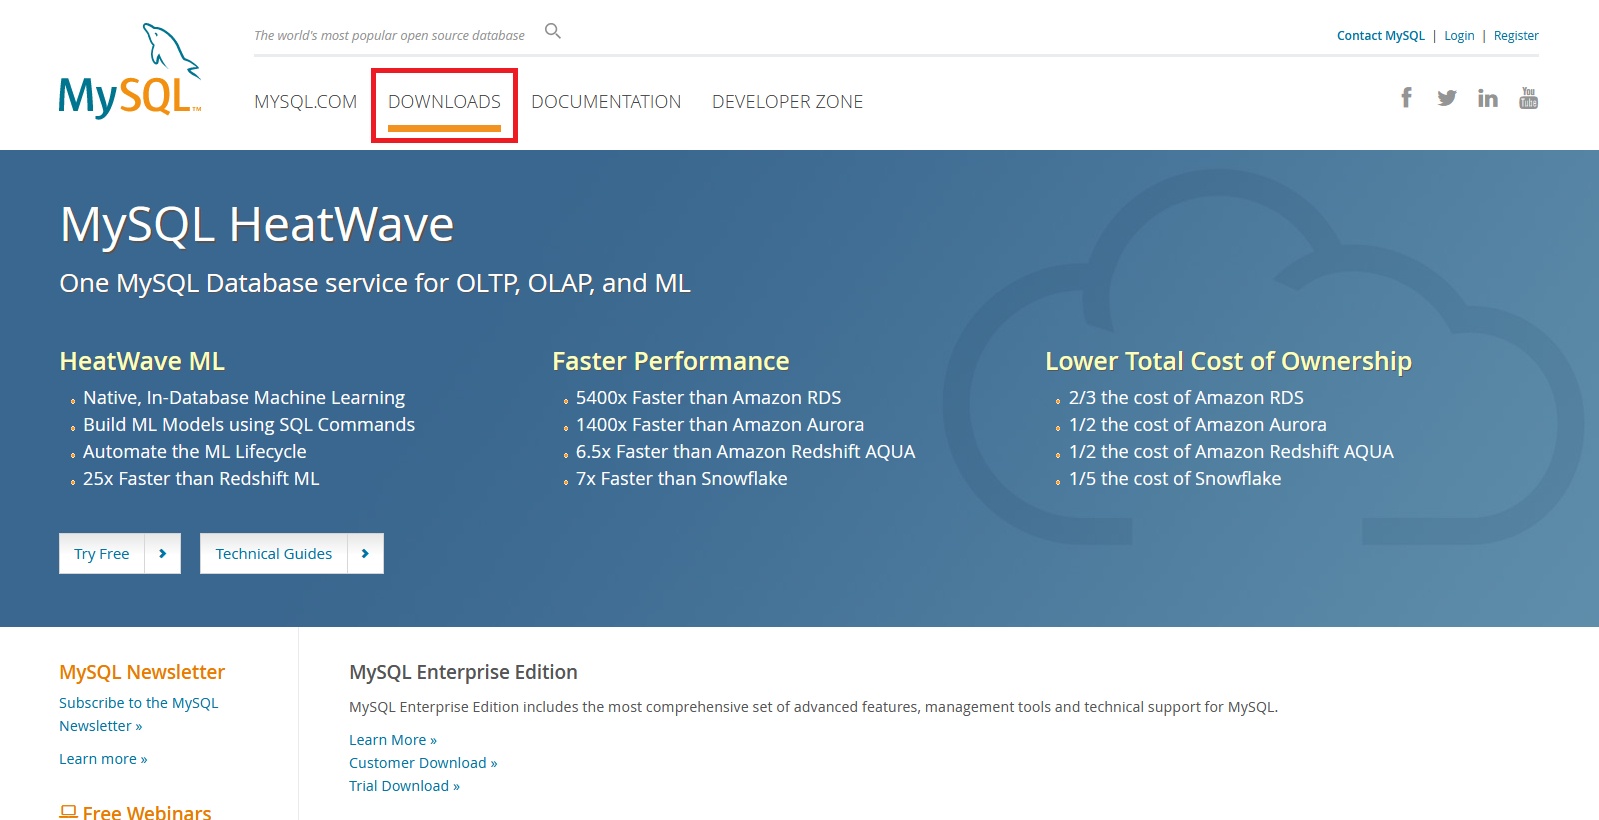This screenshot has width=1599, height=820.
Task: Open Learn More under Enterprise Edition
Action: 393,740
